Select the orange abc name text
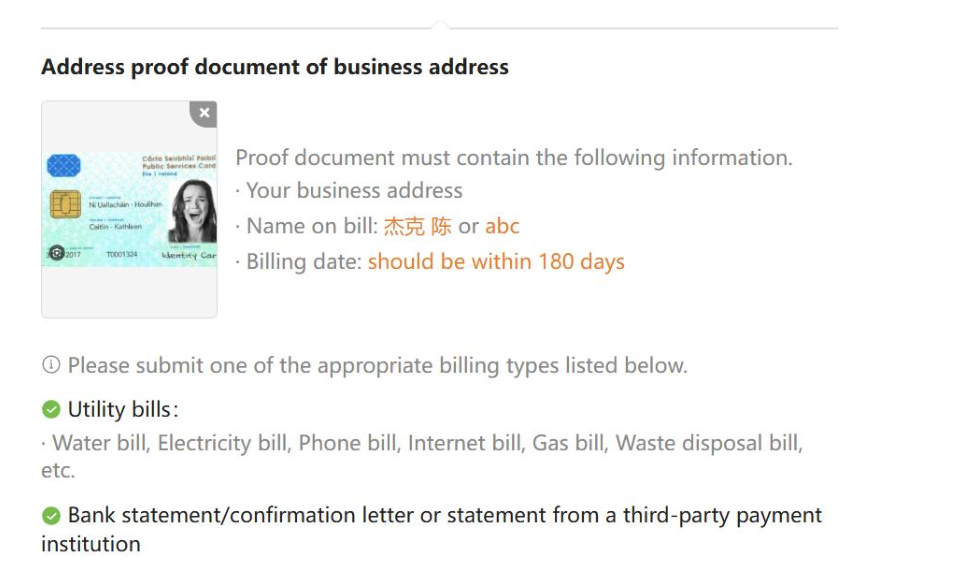Screen dimensions: 954x583 (x=502, y=226)
